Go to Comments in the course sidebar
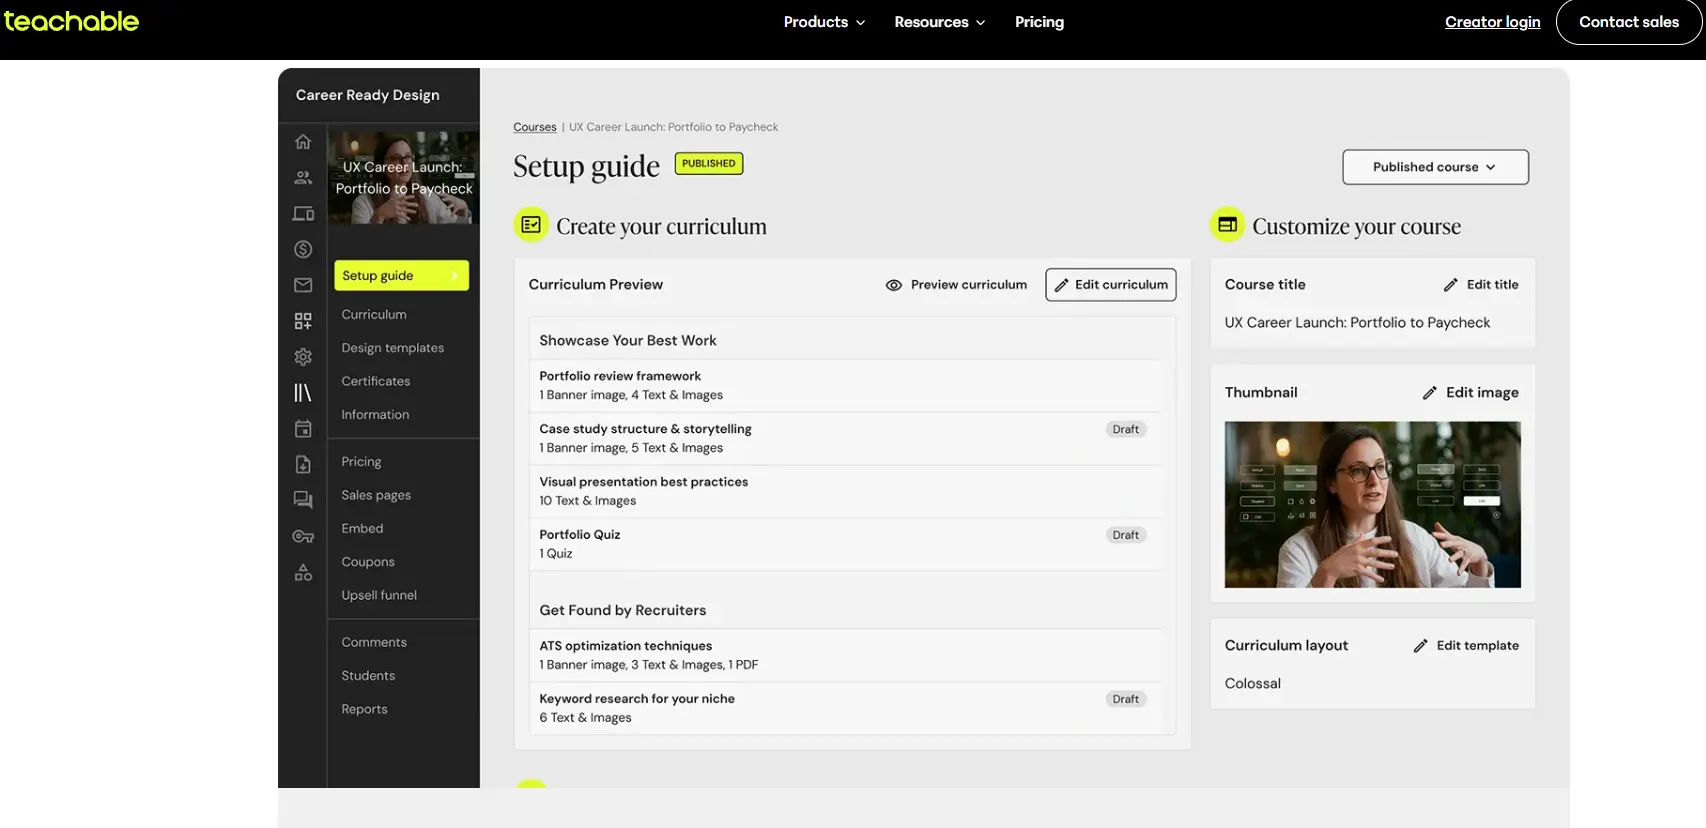The height and width of the screenshot is (828, 1706). 374,642
